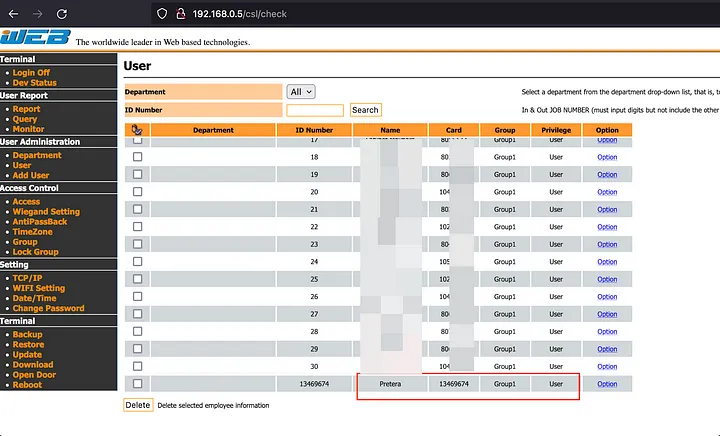Viewport: 720px width, 436px height.
Task: Select Open Door in Terminal menu
Action: pos(34,374)
